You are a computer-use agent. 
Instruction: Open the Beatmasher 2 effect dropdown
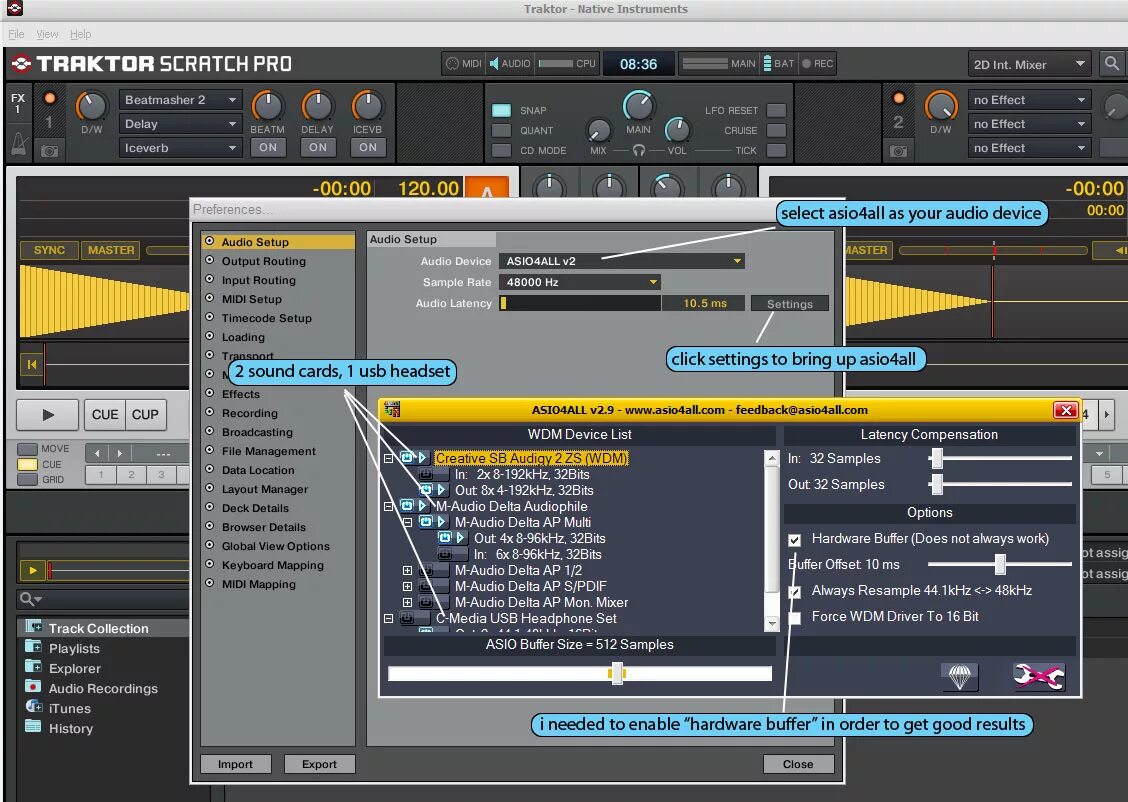(x=180, y=100)
